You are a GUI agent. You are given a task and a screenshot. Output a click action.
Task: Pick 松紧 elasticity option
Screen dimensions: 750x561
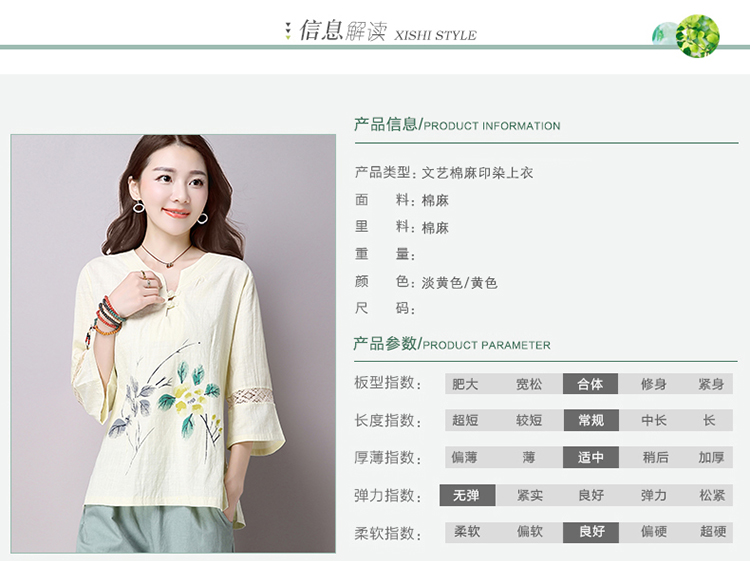pos(712,495)
